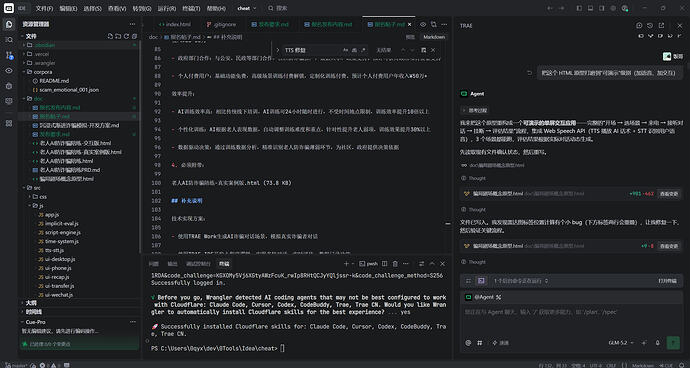Switch to the index.html editor tab
The image size is (690, 368).
pyautogui.click(x=175, y=25)
